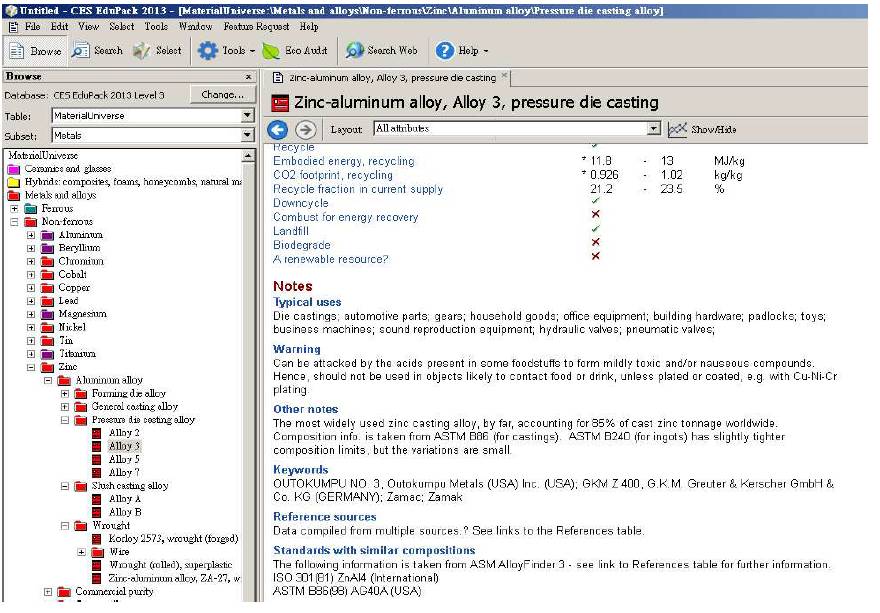Open the Edit menu

point(59,26)
